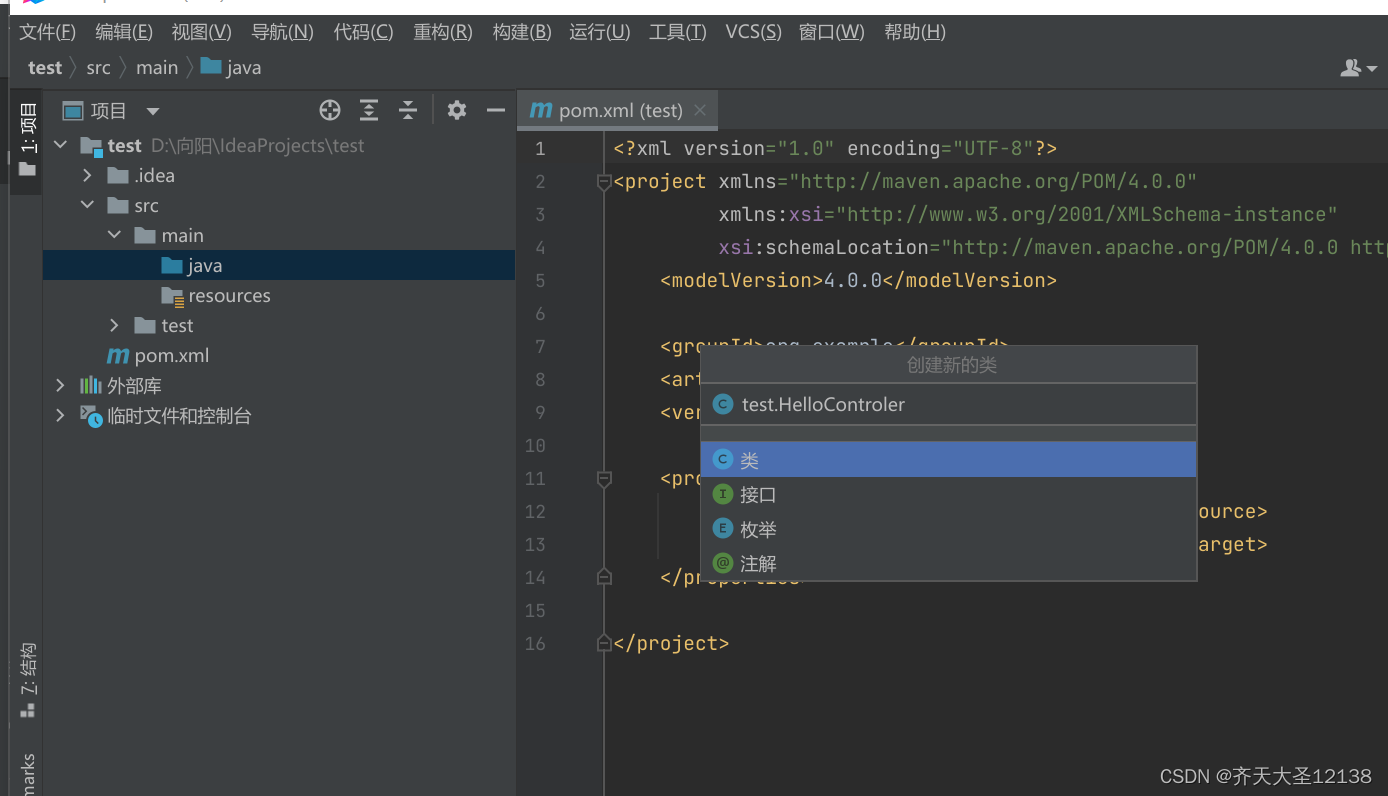Click the Maven m icon beside pom.xml in tree
The height and width of the screenshot is (796, 1388).
pos(118,355)
